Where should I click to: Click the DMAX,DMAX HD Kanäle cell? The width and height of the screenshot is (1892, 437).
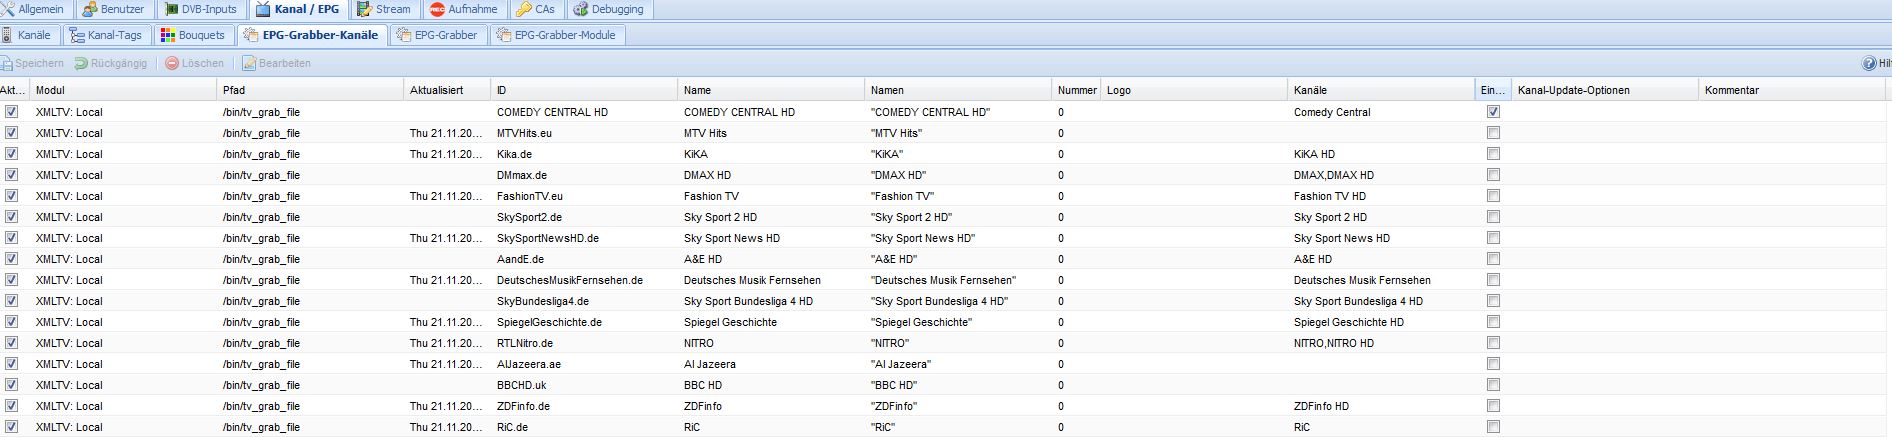[1381, 175]
